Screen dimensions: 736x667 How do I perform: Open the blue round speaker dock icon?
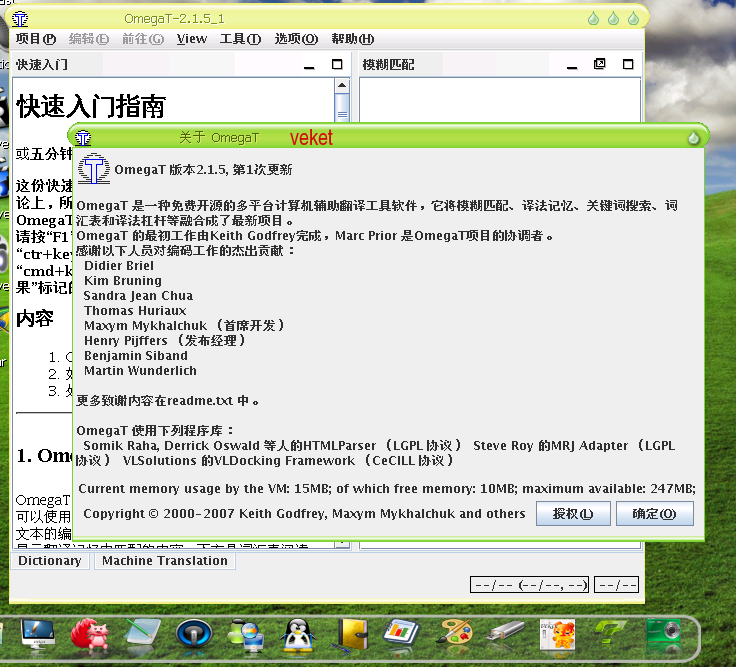[194, 634]
